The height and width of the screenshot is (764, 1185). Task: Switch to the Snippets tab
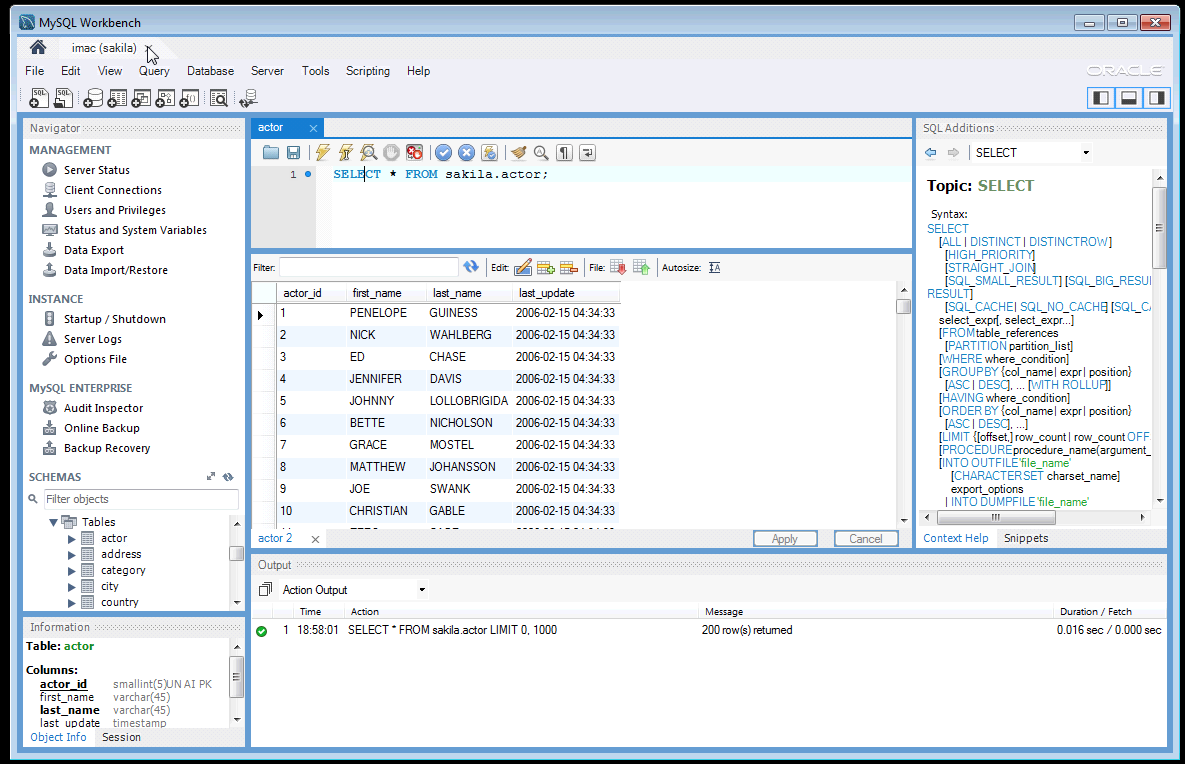1026,538
